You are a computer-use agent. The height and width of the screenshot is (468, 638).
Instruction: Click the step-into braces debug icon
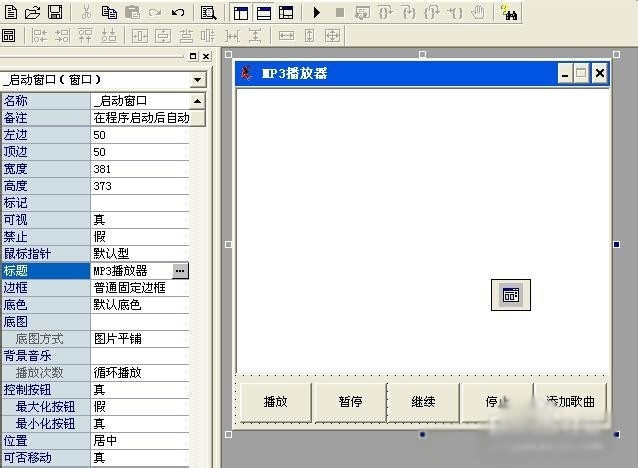(x=385, y=13)
